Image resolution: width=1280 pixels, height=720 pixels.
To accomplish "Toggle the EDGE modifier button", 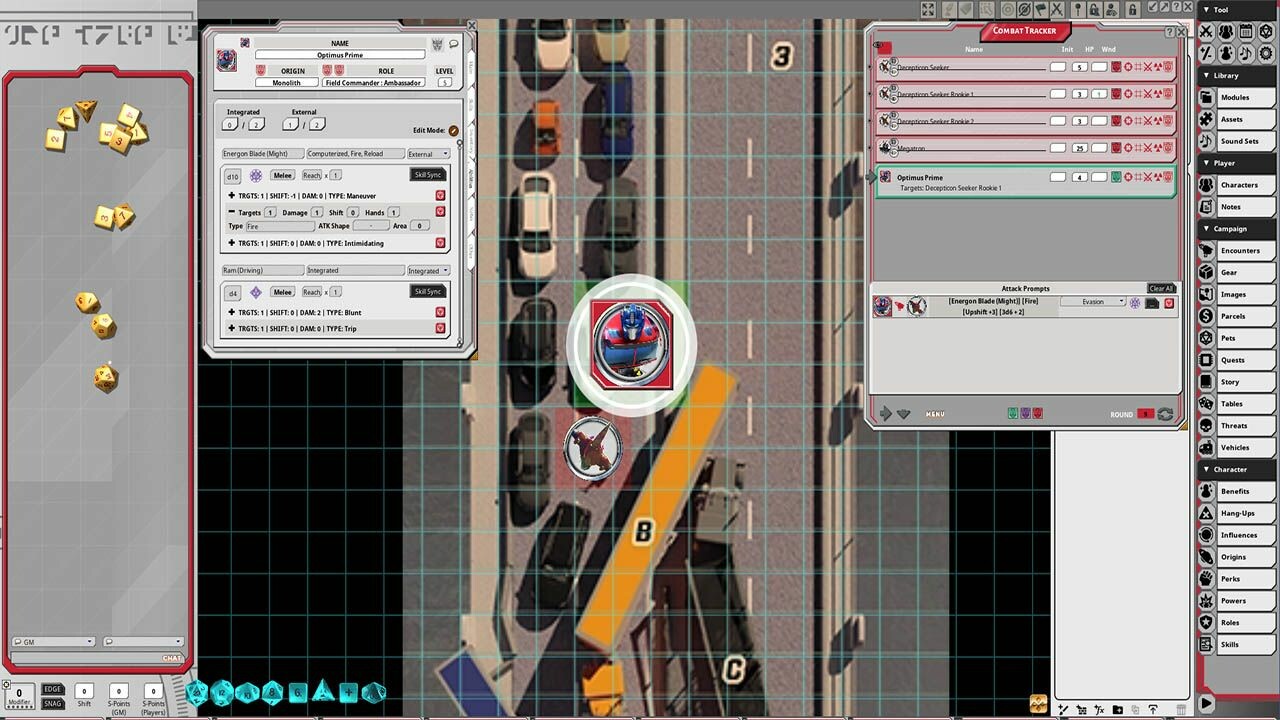I will pyautogui.click(x=53, y=689).
